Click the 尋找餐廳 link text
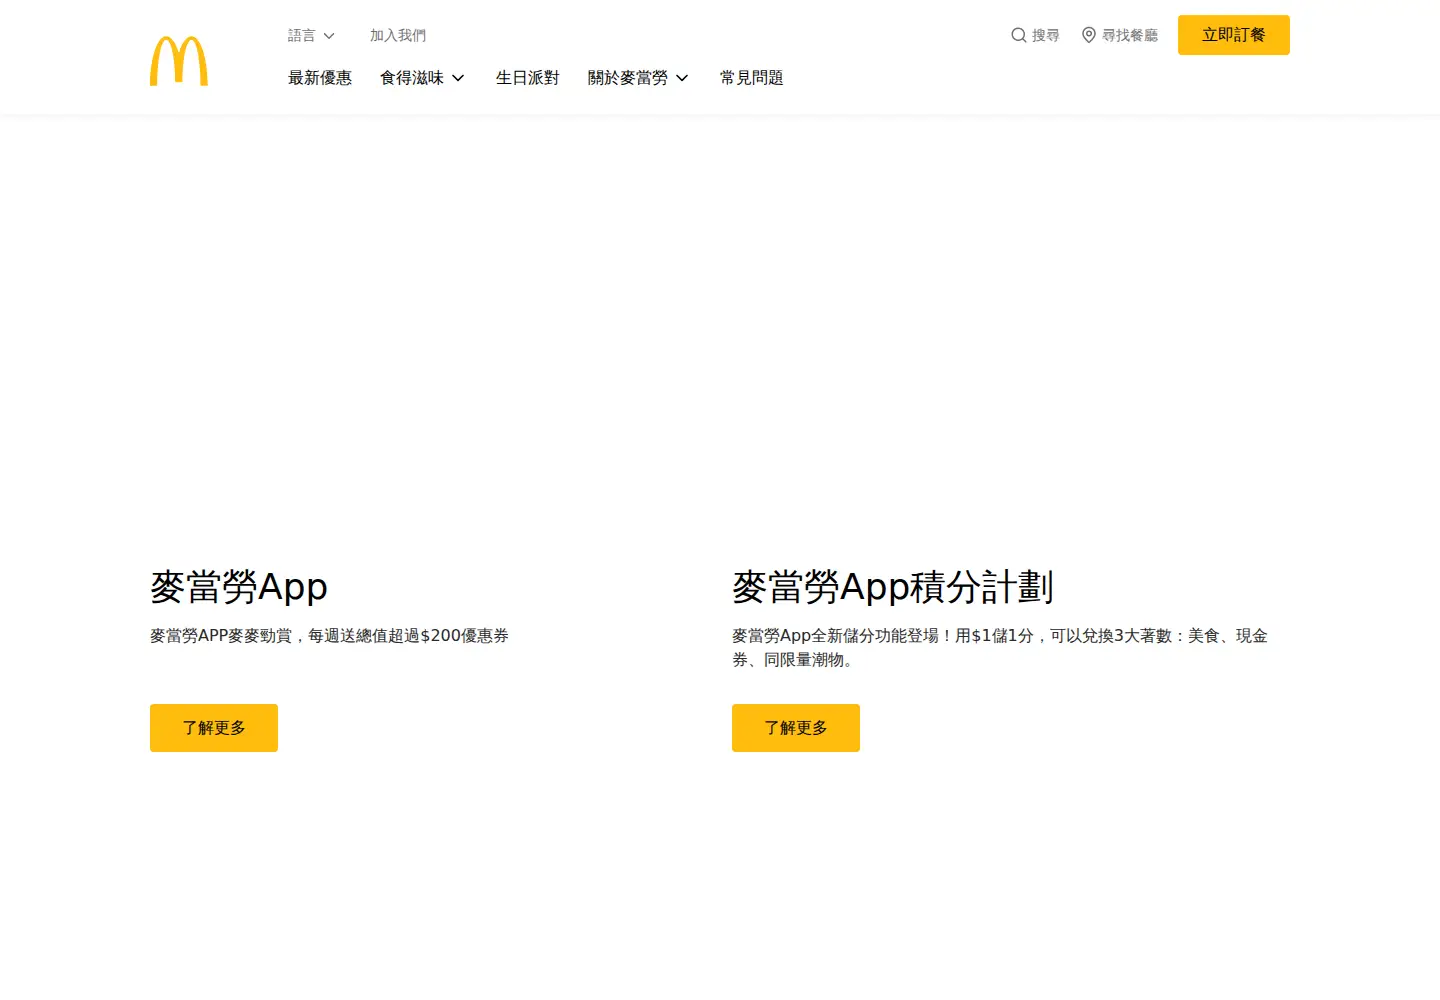 coord(1130,35)
